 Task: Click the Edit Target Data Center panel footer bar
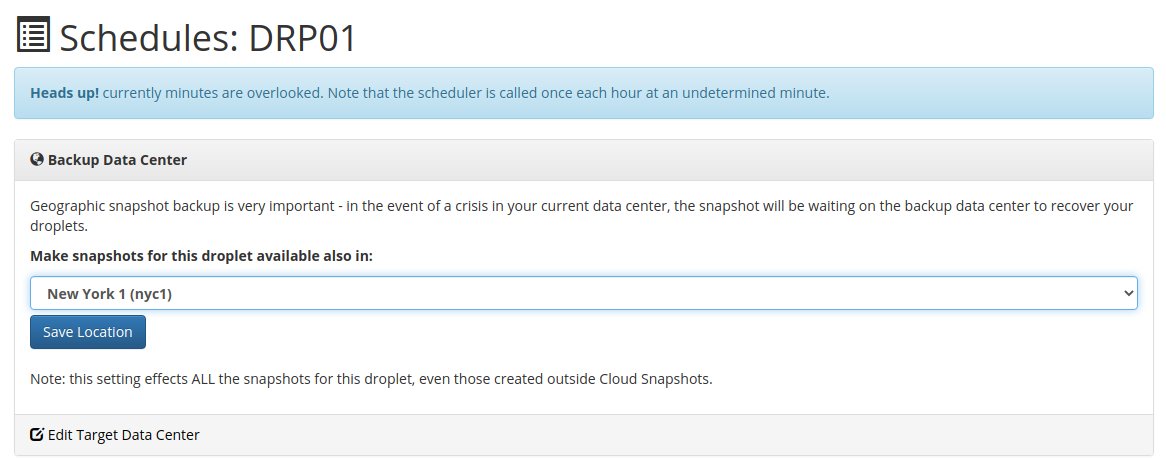click(x=584, y=435)
